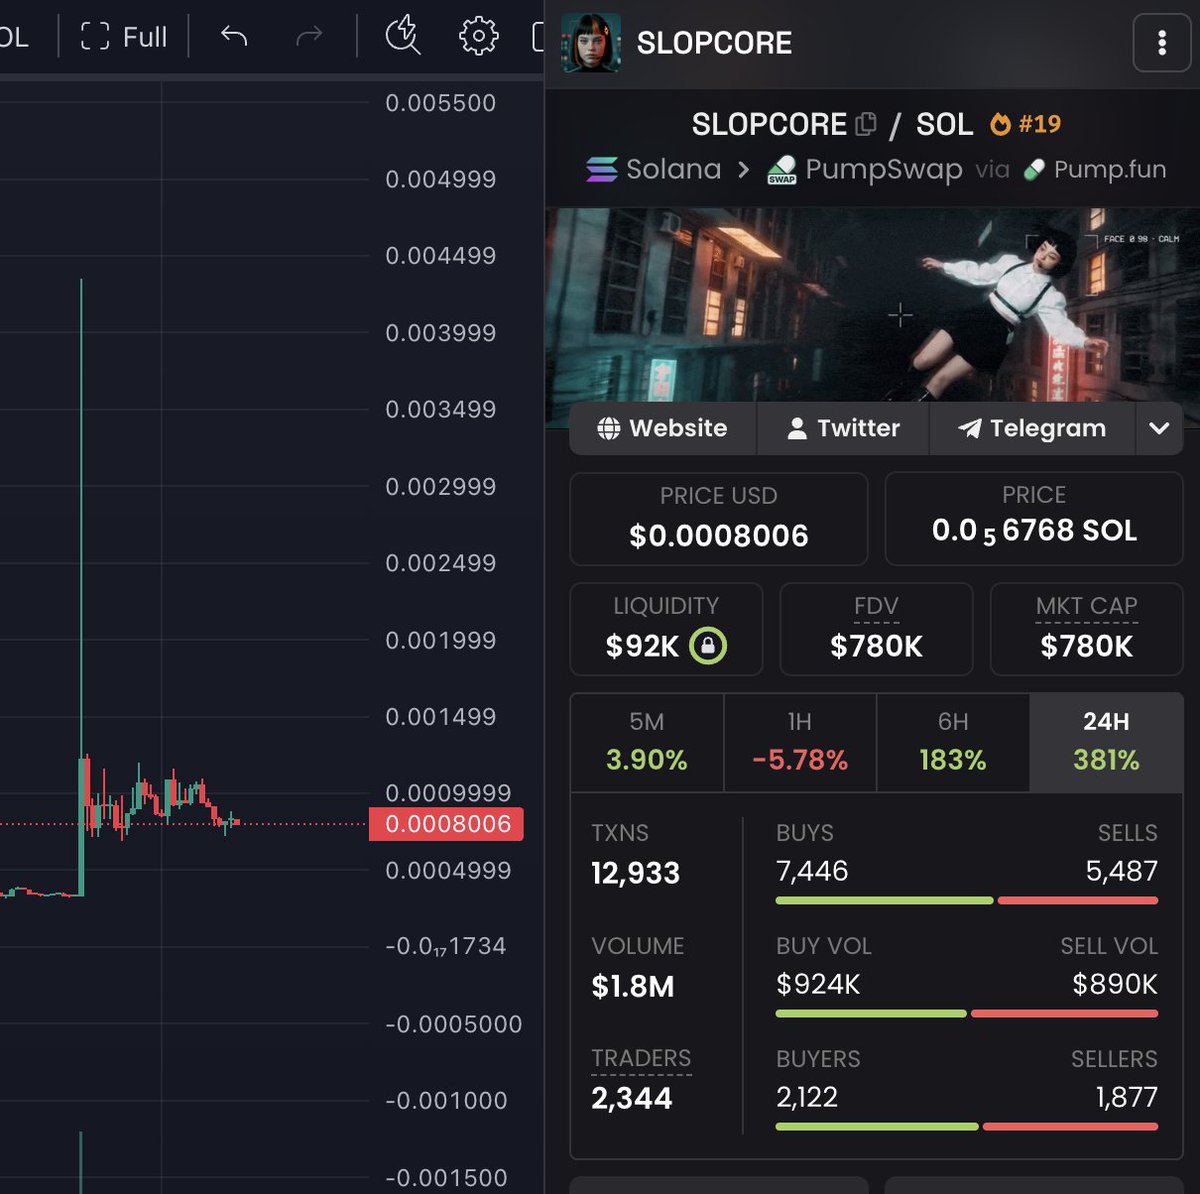The width and height of the screenshot is (1200, 1194).
Task: Select the red sell volume bar
Action: point(1064,1014)
